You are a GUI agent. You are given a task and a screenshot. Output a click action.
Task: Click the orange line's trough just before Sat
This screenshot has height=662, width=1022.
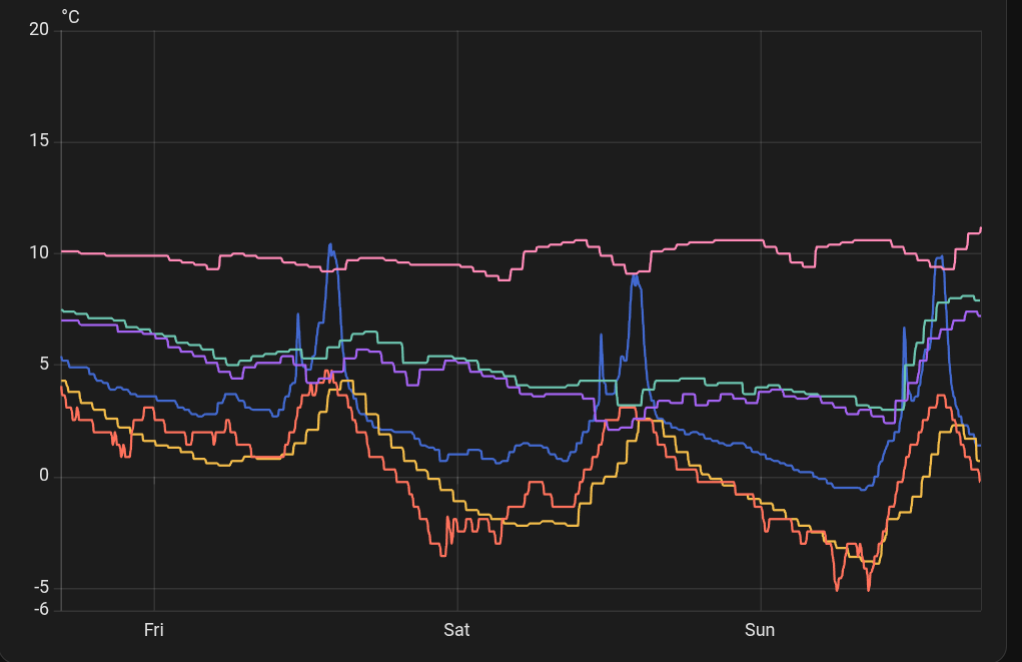pos(443,555)
